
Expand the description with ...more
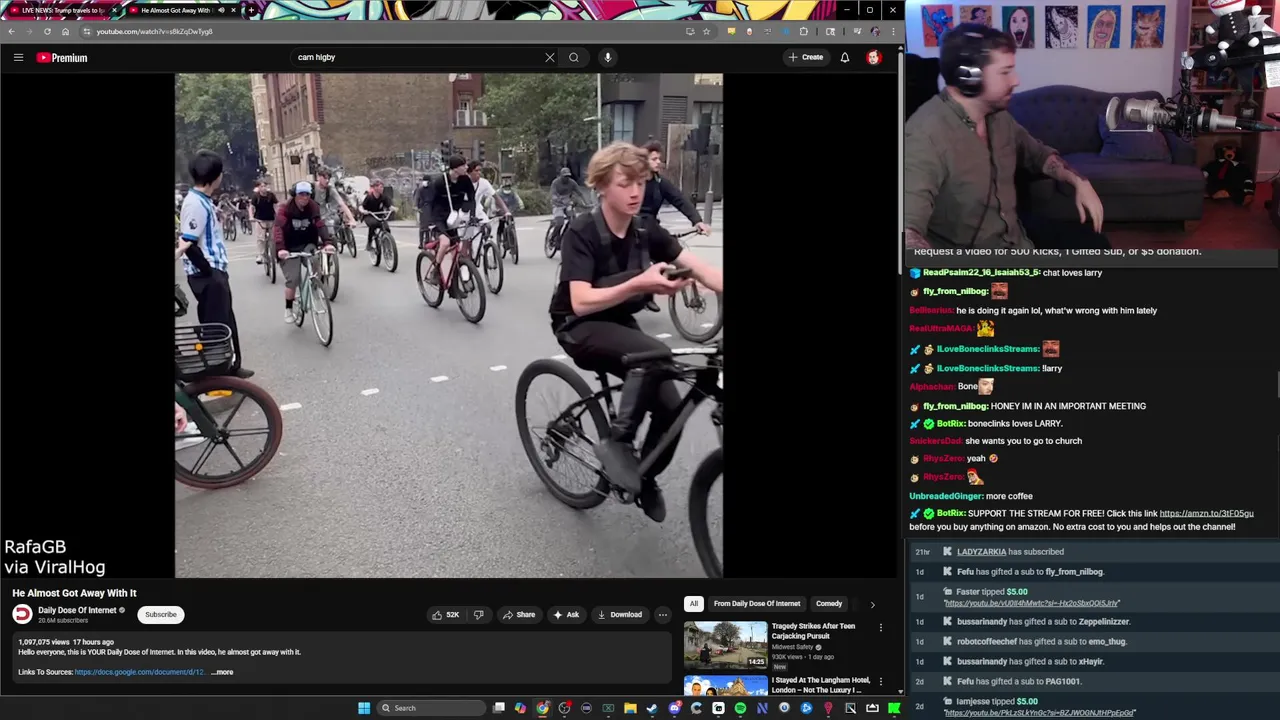coord(222,672)
